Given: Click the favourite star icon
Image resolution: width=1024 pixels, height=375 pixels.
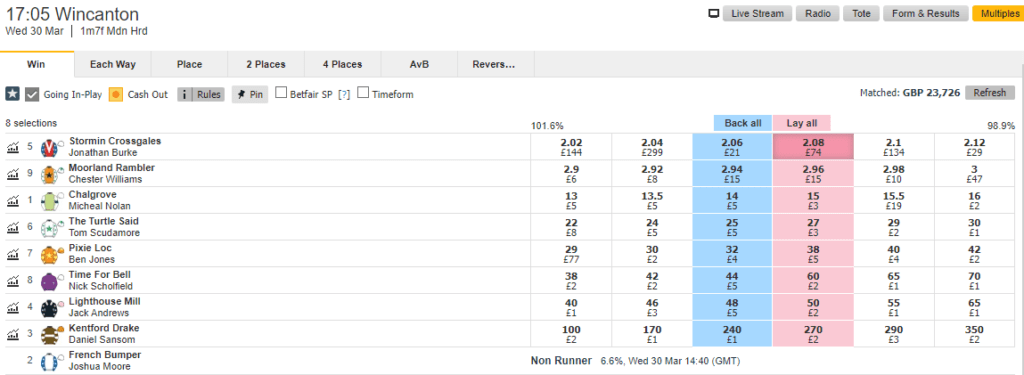Looking at the screenshot, I should pos(12,94).
